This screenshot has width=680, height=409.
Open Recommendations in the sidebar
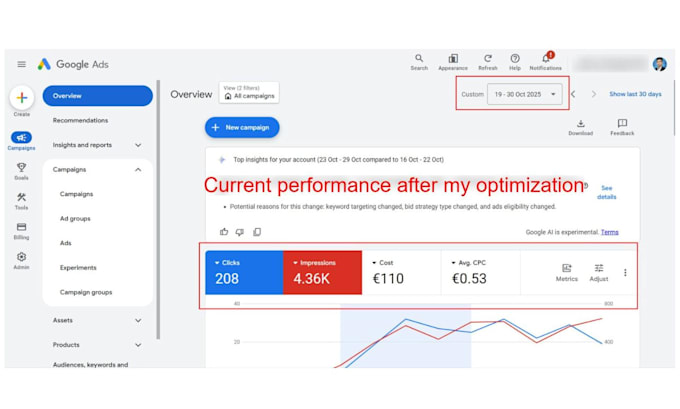(80, 121)
